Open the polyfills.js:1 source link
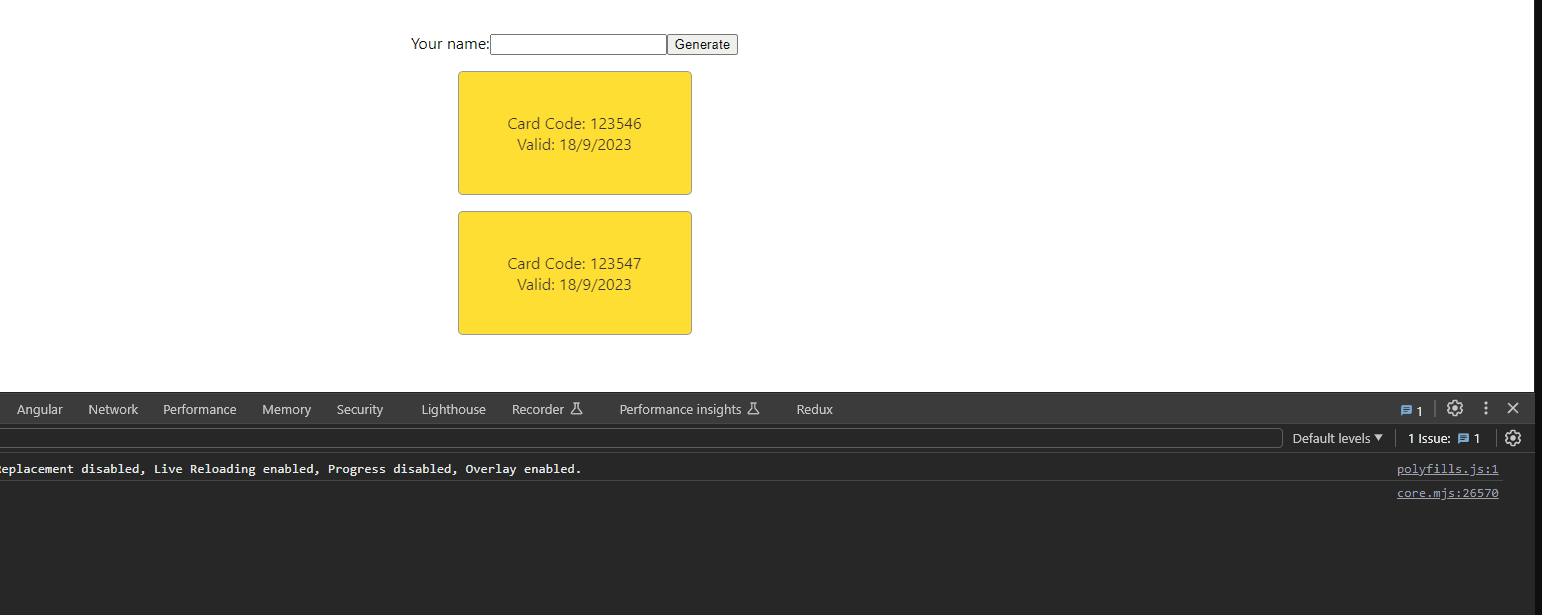This screenshot has width=1542, height=615. pyautogui.click(x=1447, y=469)
